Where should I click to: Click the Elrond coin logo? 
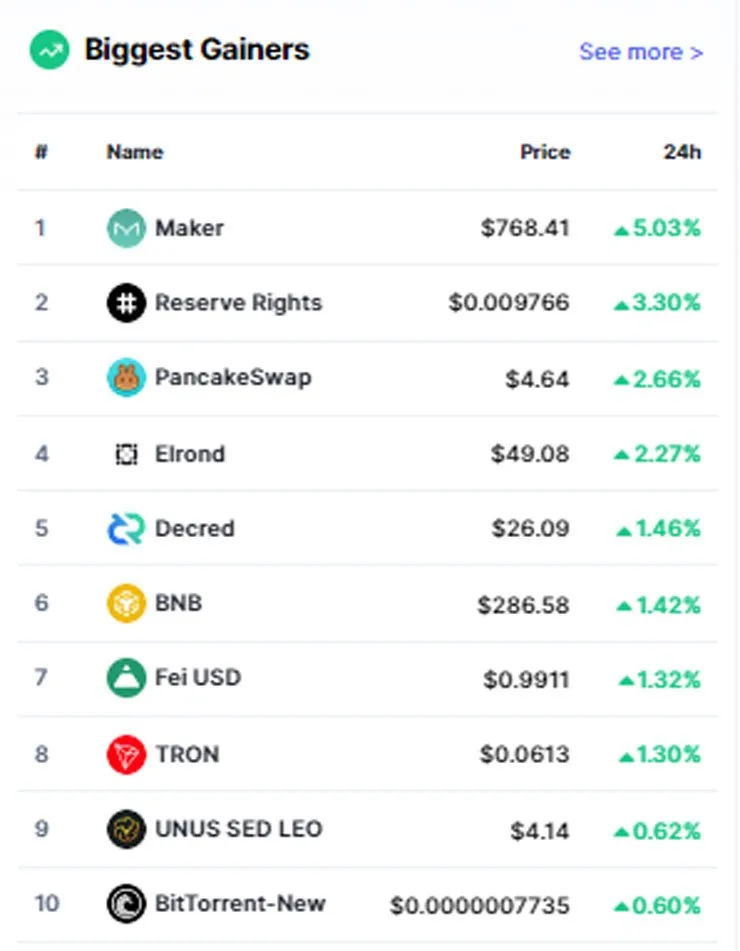126,454
